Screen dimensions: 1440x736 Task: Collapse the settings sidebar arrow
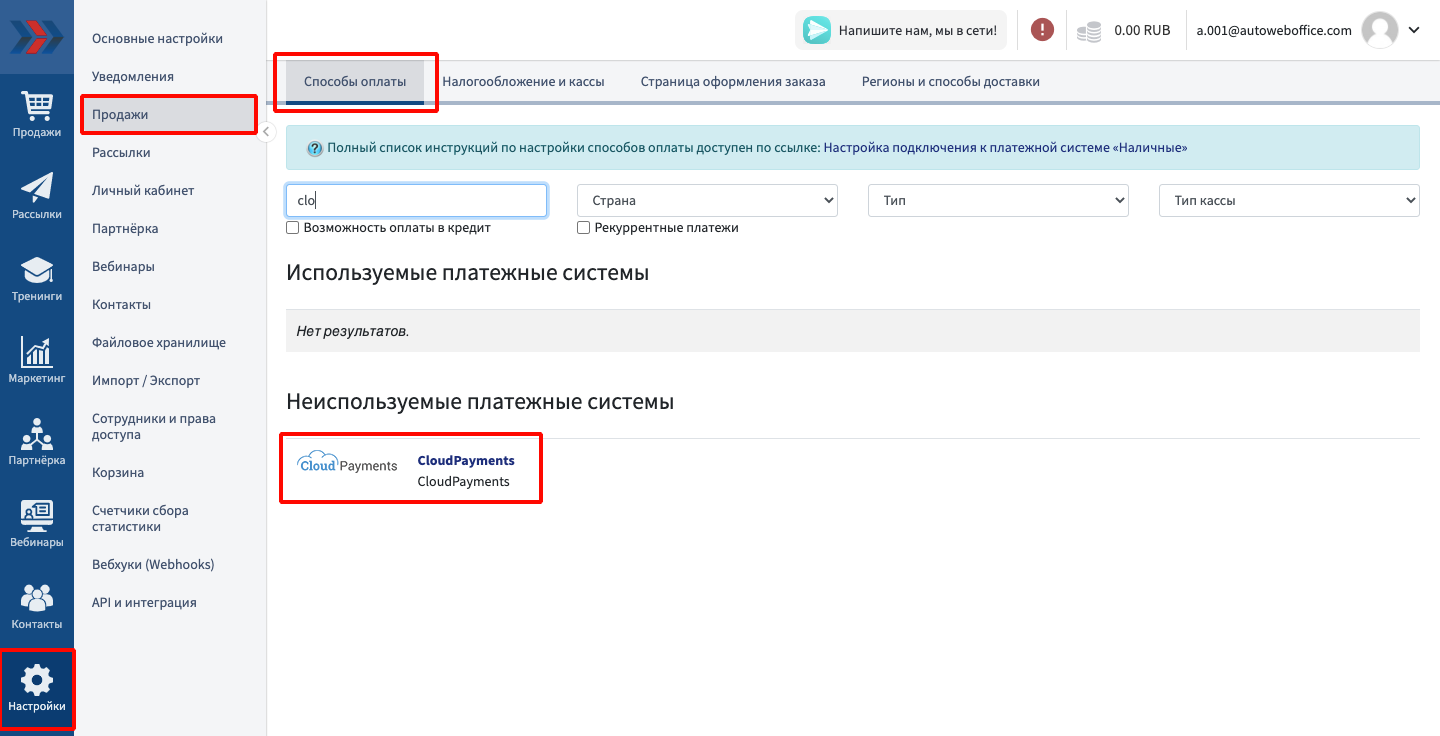pyautogui.click(x=267, y=132)
